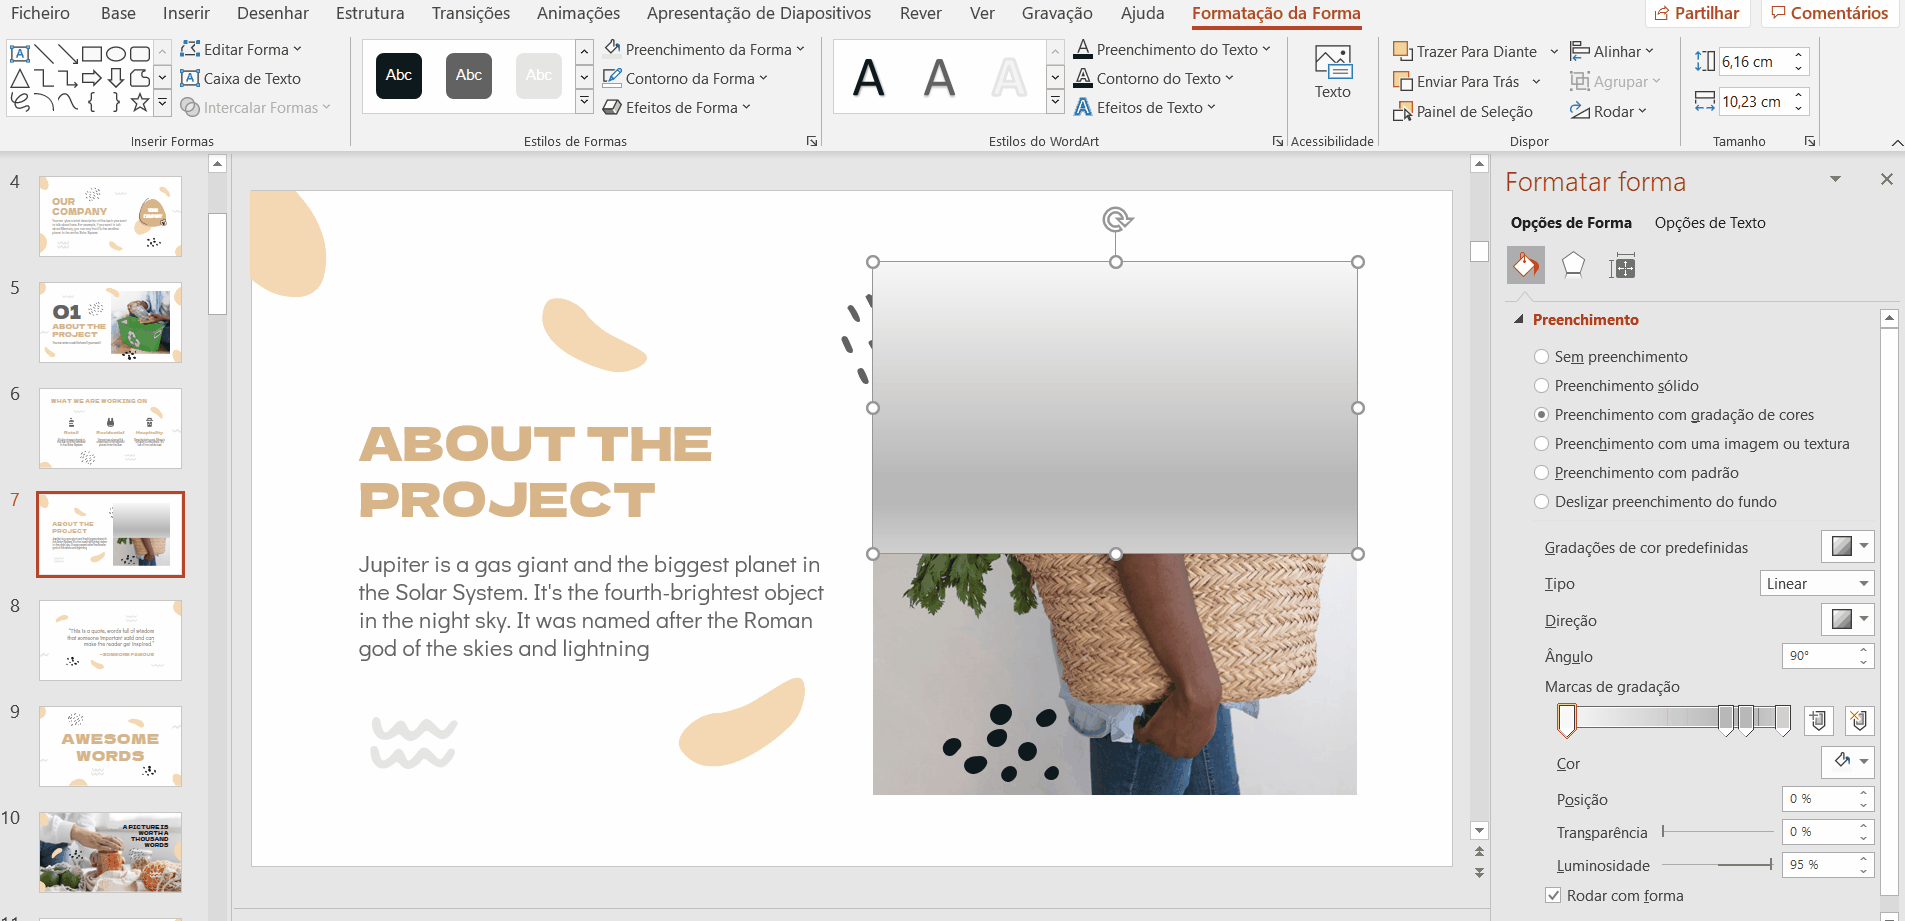
Task: Switch to the Transições ribbon tab
Action: [x=471, y=13]
